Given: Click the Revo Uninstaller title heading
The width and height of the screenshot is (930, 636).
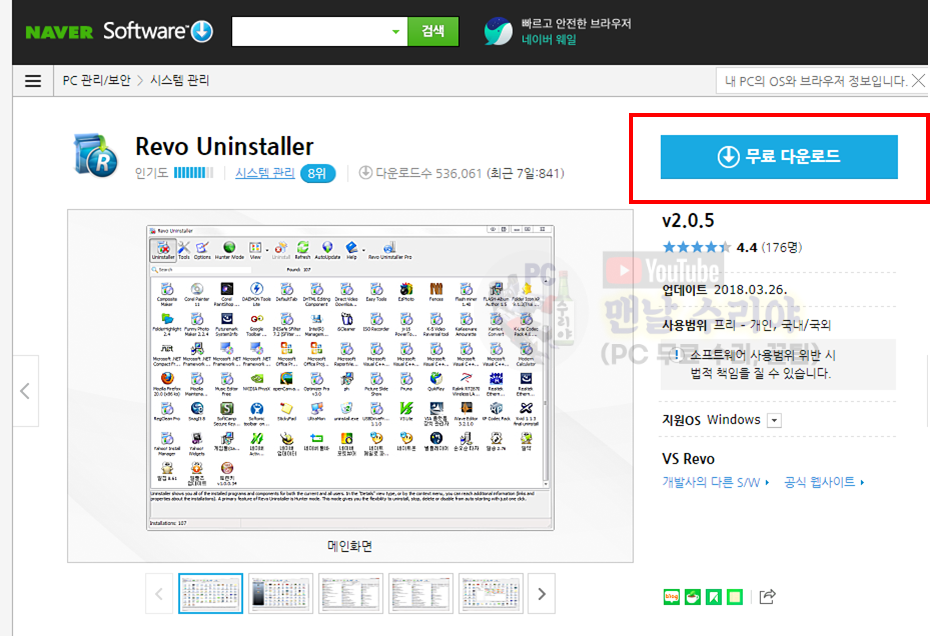Looking at the screenshot, I should pos(224,147).
